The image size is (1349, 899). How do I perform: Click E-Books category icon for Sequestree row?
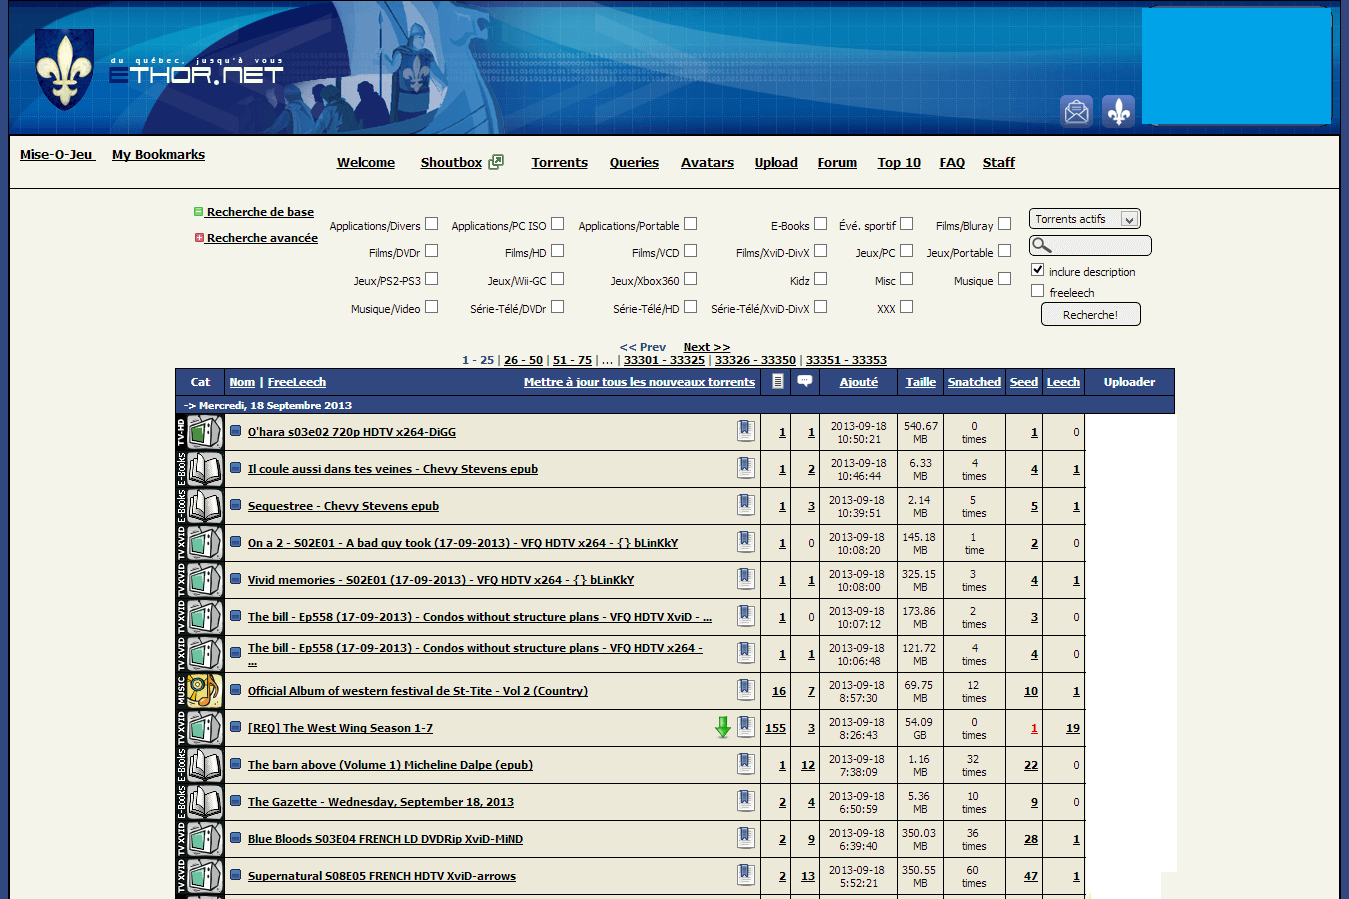pyautogui.click(x=205, y=506)
